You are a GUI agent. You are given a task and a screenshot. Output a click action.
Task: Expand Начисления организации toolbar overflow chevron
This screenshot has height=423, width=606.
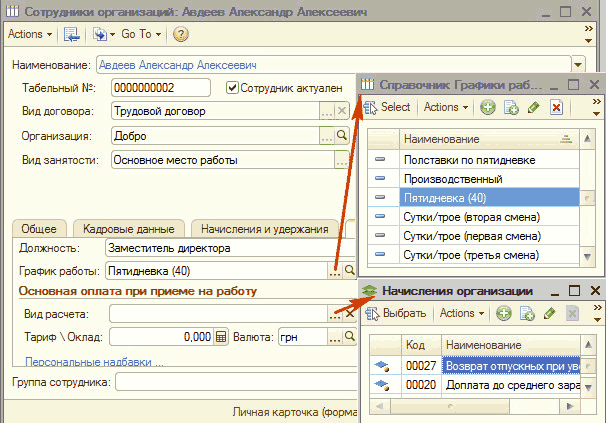click(x=597, y=308)
